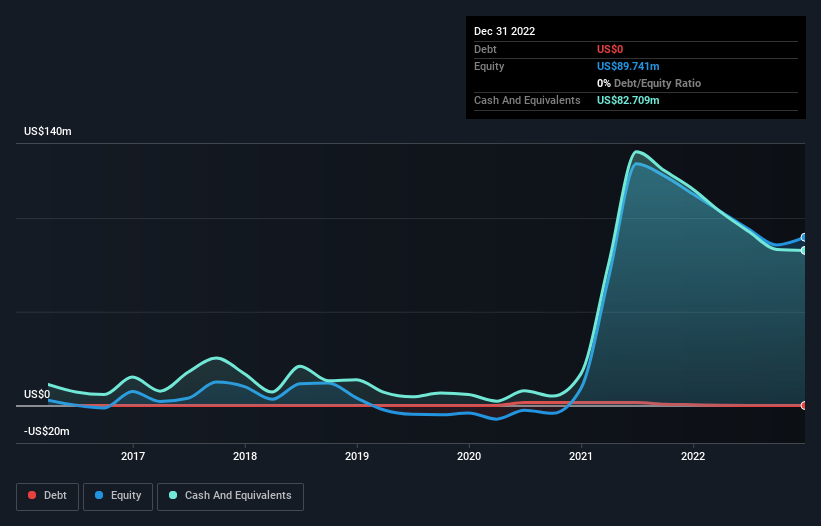Image resolution: width=821 pixels, height=526 pixels.
Task: Click the red Debt end-point marker
Action: pos(804,406)
